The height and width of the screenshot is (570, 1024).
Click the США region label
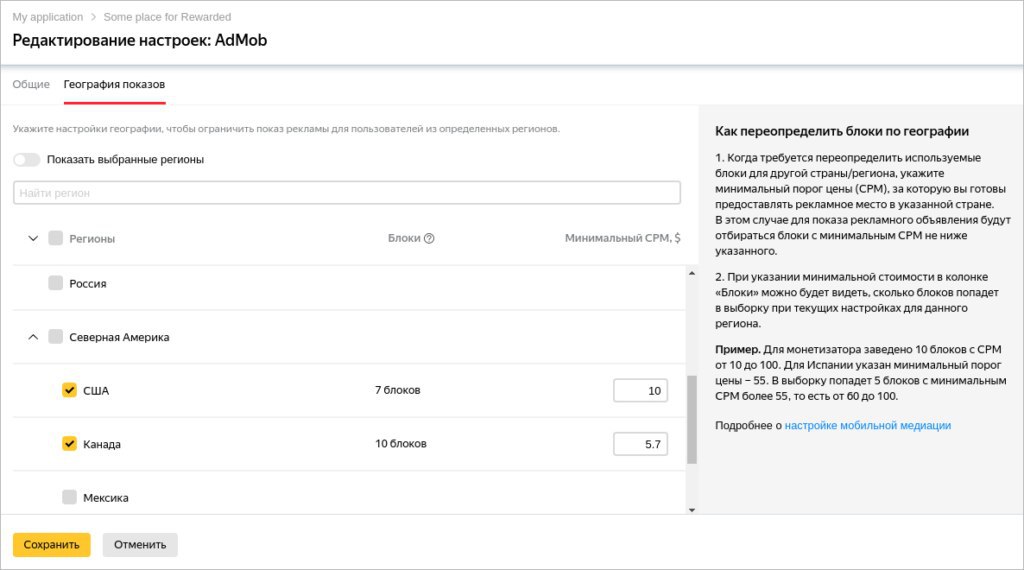click(96, 390)
